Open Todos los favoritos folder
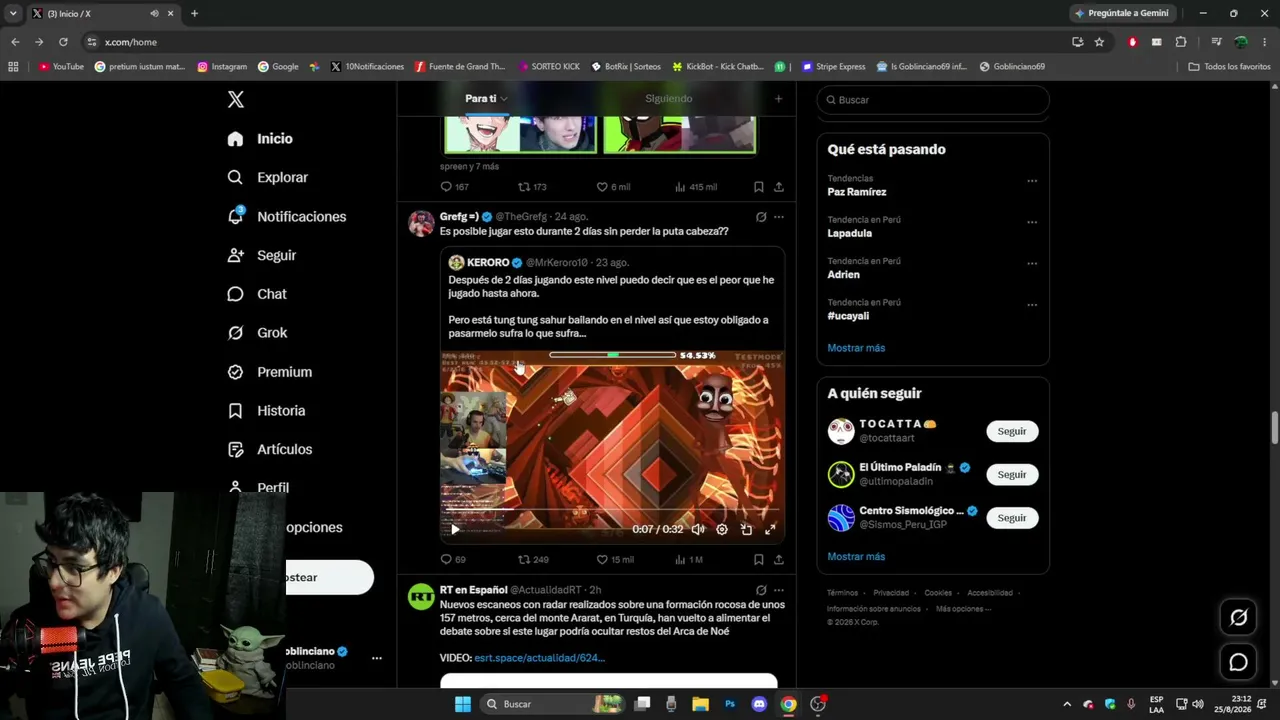The height and width of the screenshot is (720, 1280). (1229, 67)
